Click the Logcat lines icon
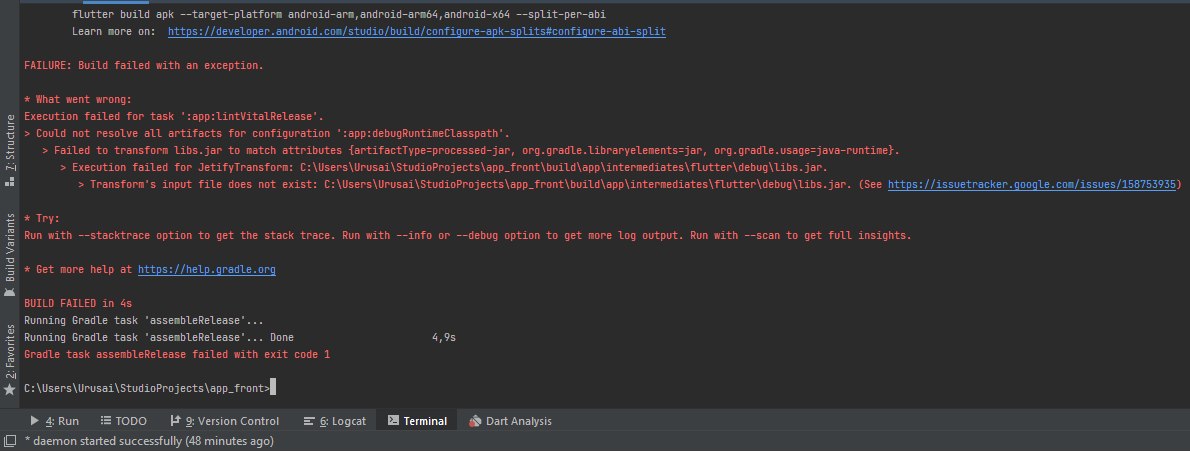The image size is (1190, 452). point(309,421)
